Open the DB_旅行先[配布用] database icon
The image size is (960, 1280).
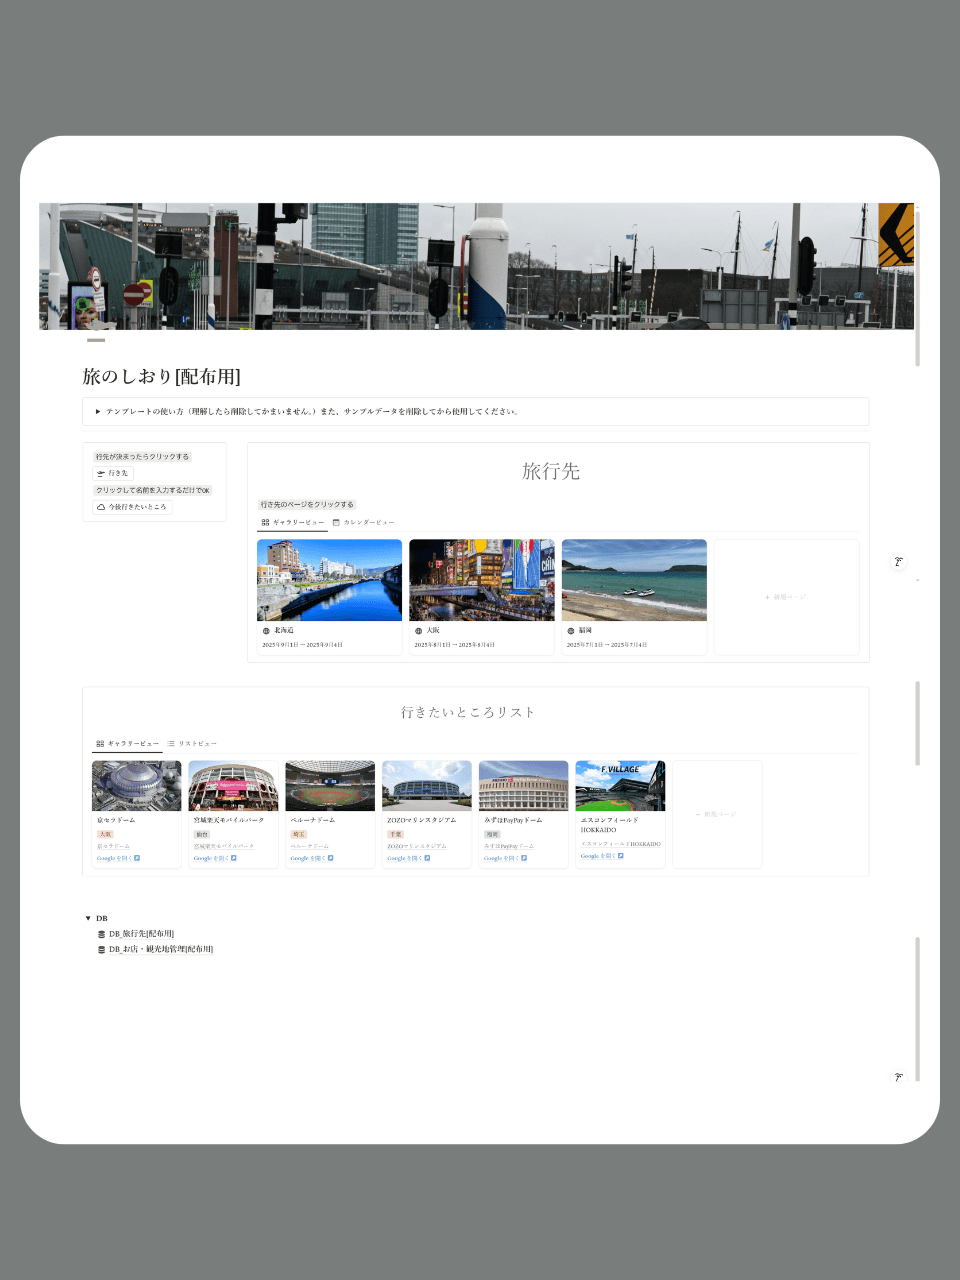[x=101, y=934]
